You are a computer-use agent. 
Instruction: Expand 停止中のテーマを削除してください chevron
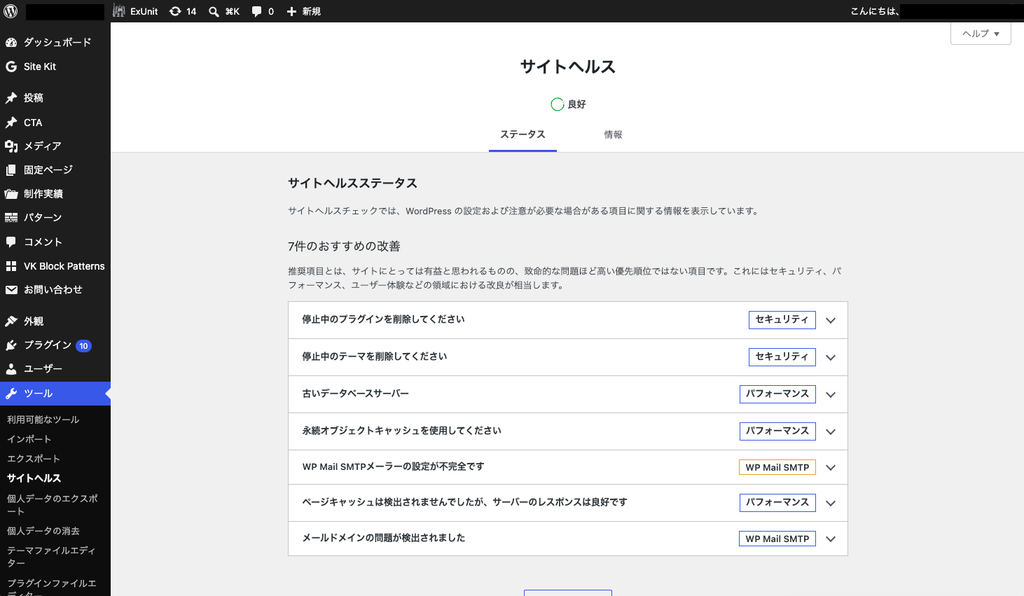[831, 358]
